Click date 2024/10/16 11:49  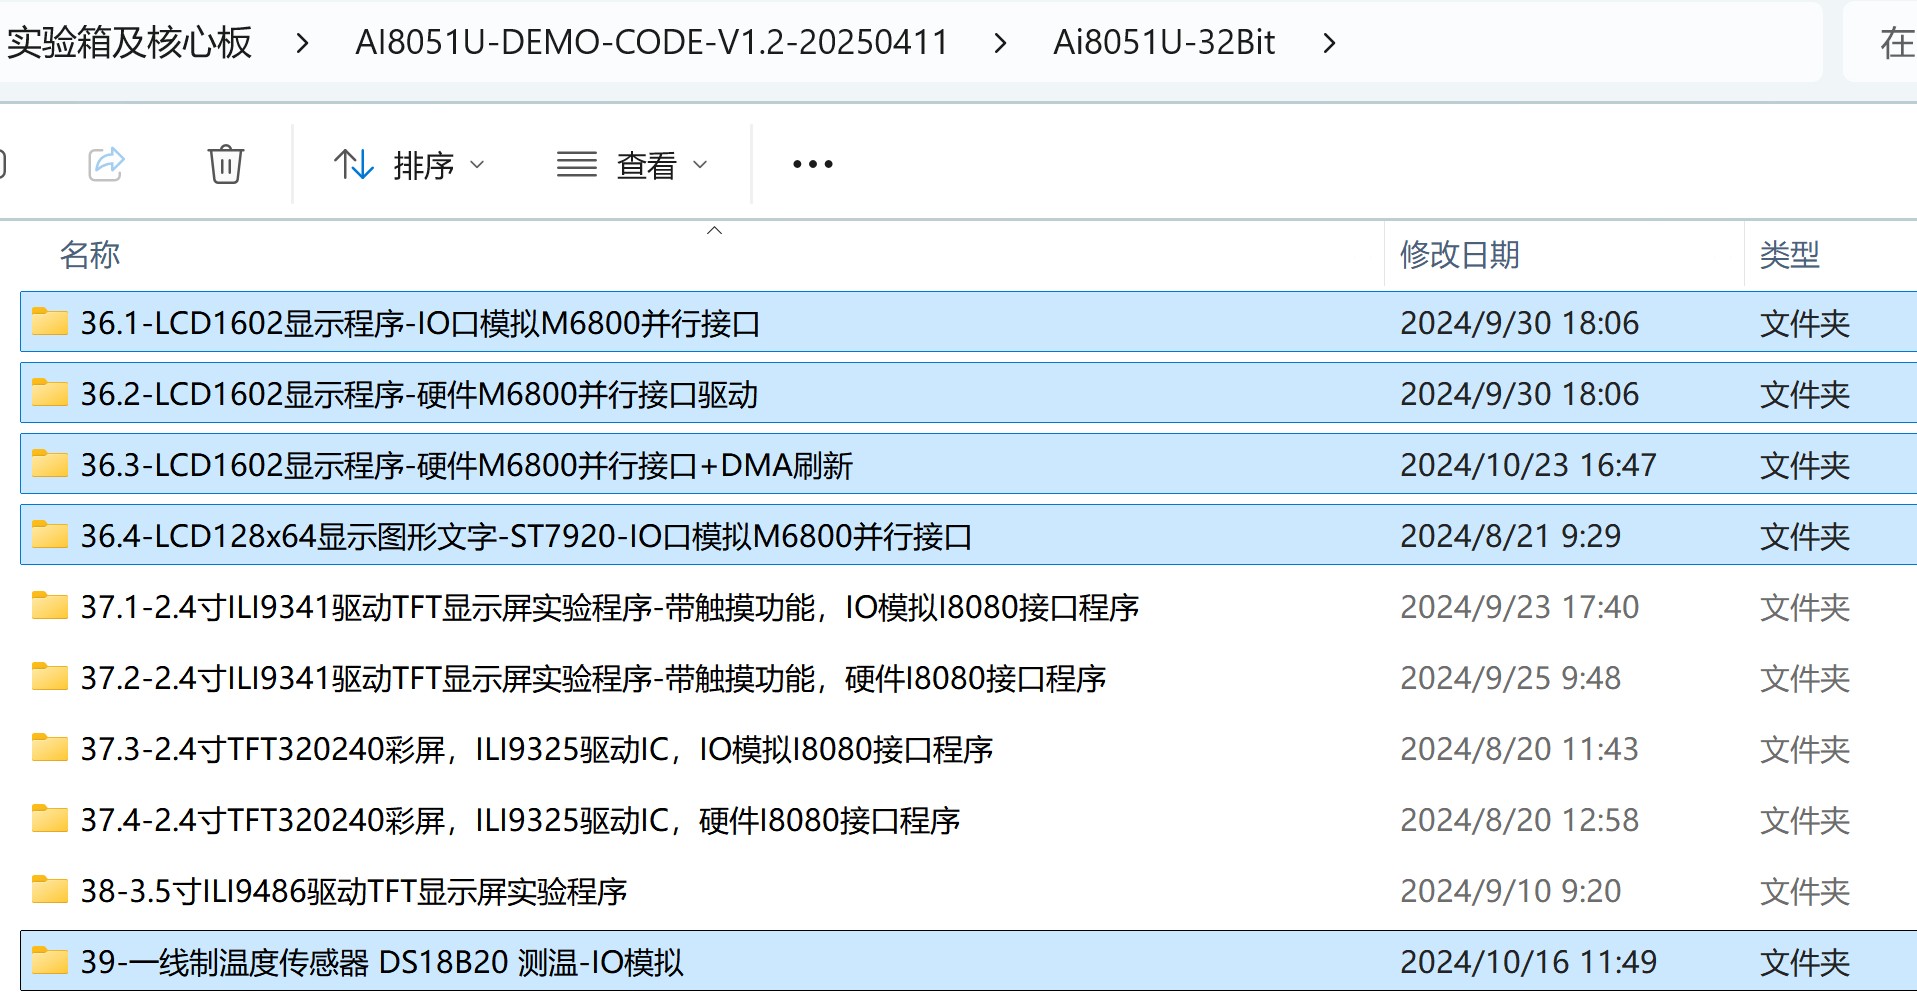pos(1528,962)
